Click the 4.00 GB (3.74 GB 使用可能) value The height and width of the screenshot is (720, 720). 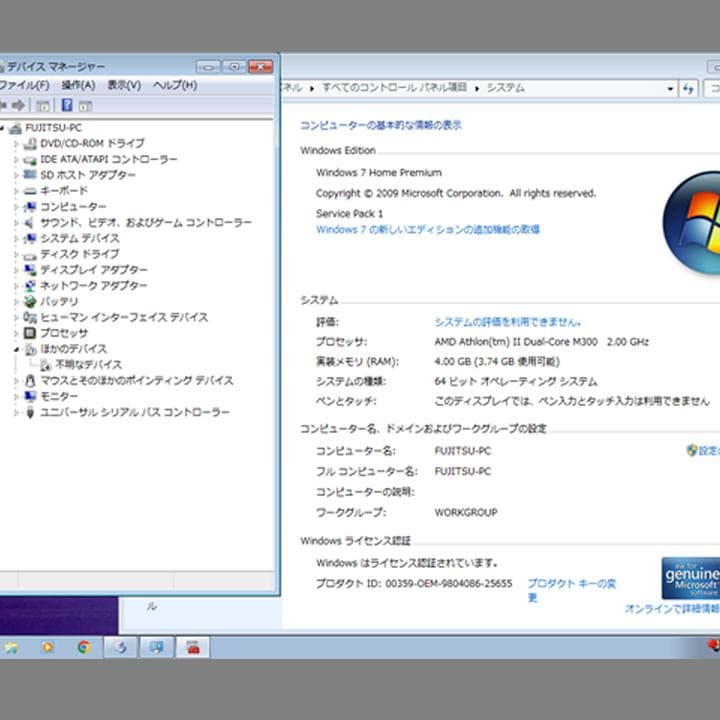(497, 361)
